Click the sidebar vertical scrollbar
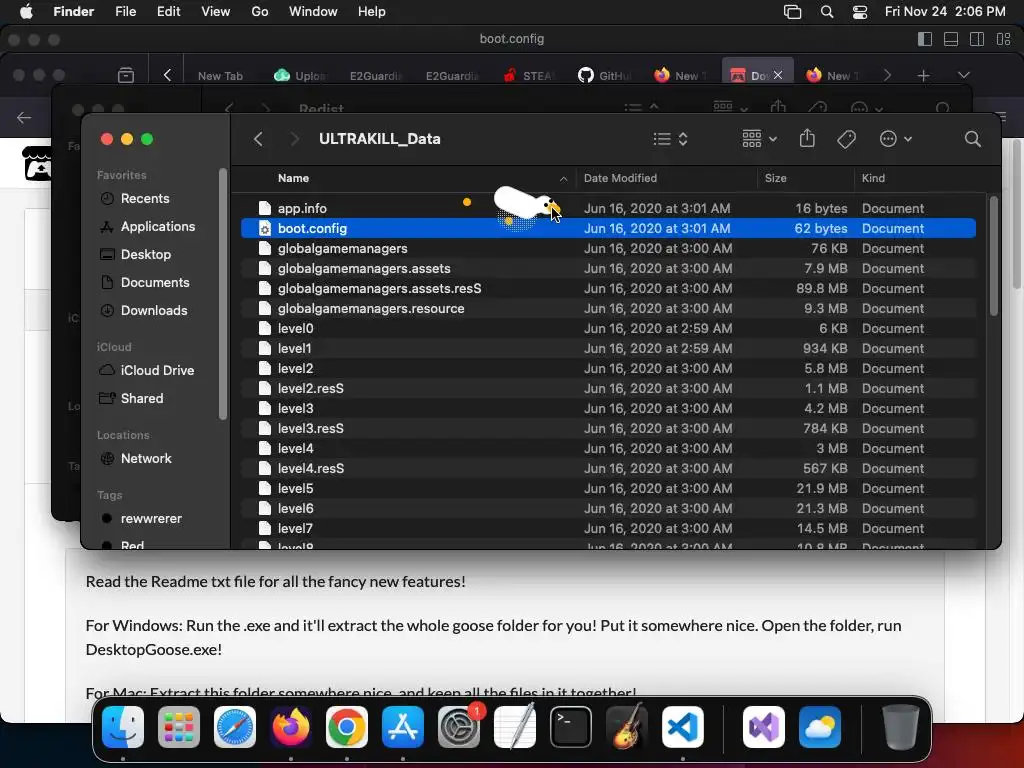The width and height of the screenshot is (1024, 768). pyautogui.click(x=223, y=294)
